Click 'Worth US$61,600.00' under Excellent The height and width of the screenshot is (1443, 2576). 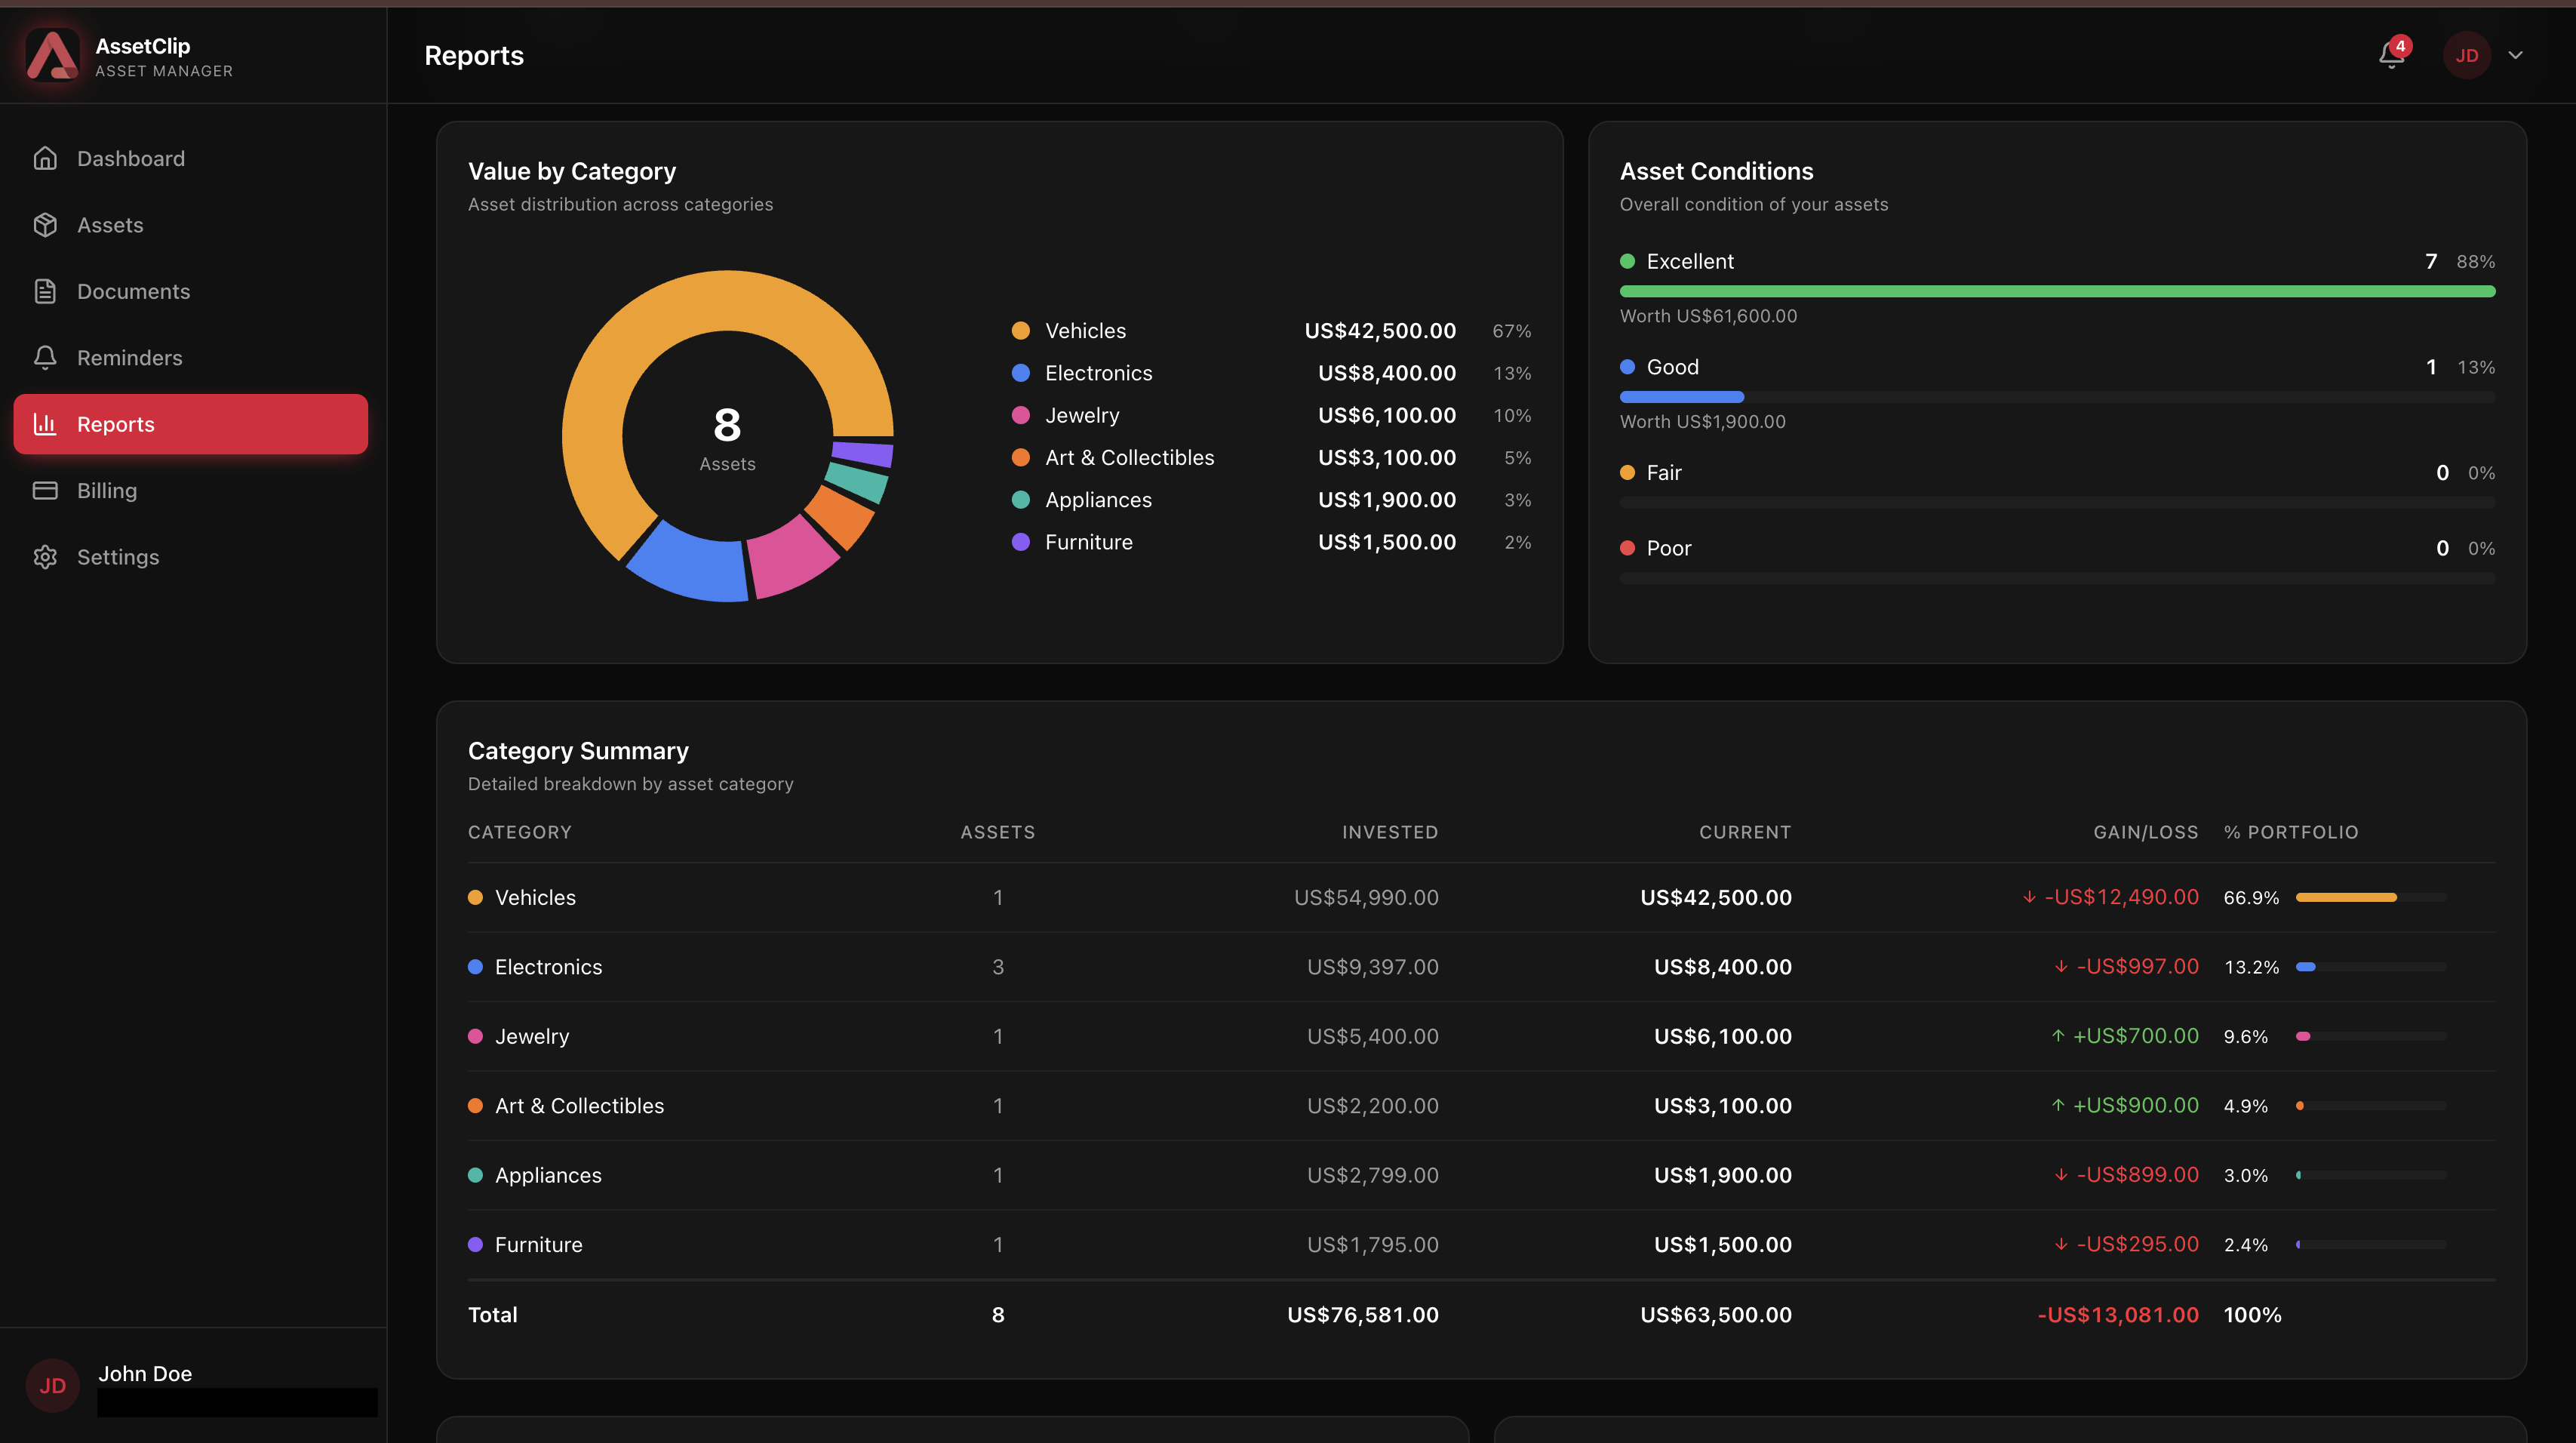click(1708, 316)
